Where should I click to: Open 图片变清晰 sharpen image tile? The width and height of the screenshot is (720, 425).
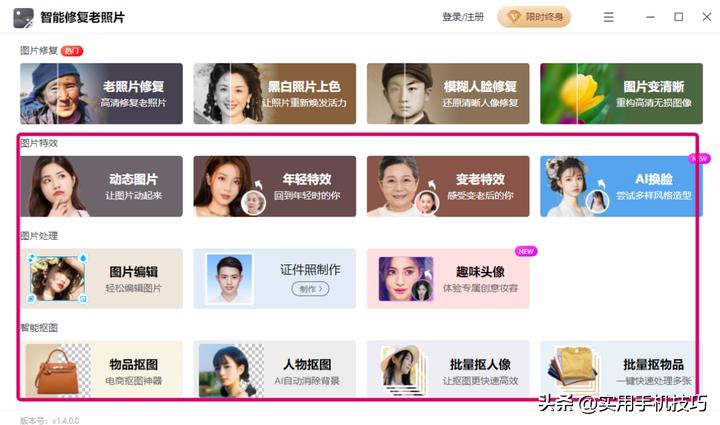pos(621,94)
